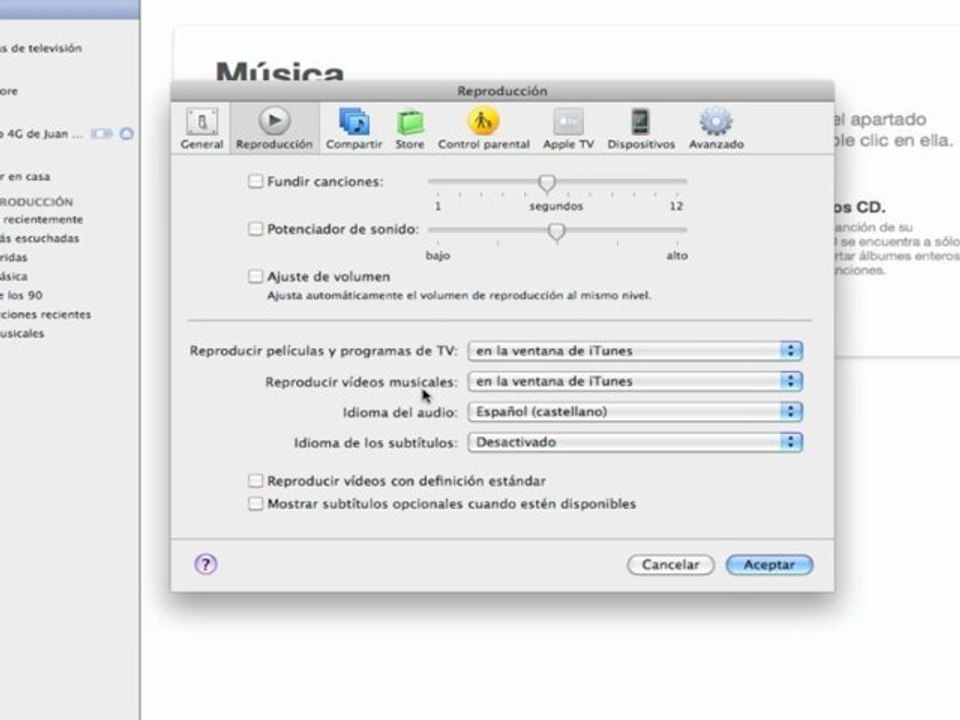
Task: Open the Avanzado gear icon
Action: [716, 129]
